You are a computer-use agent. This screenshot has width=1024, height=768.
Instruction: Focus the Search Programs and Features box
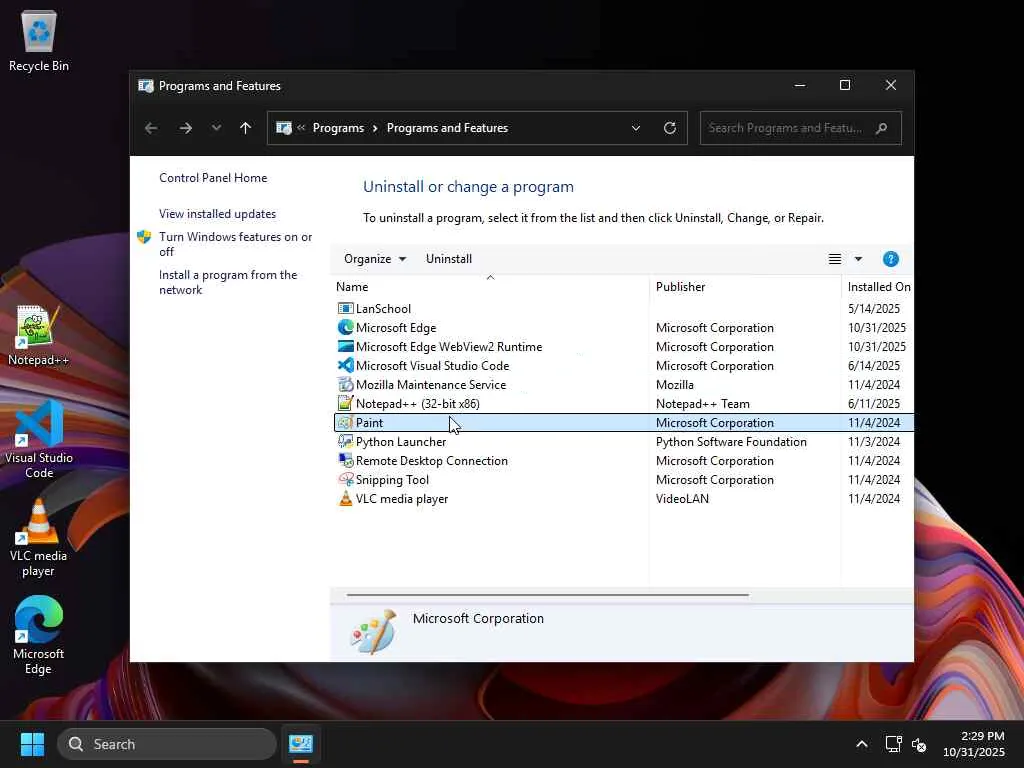coord(801,128)
